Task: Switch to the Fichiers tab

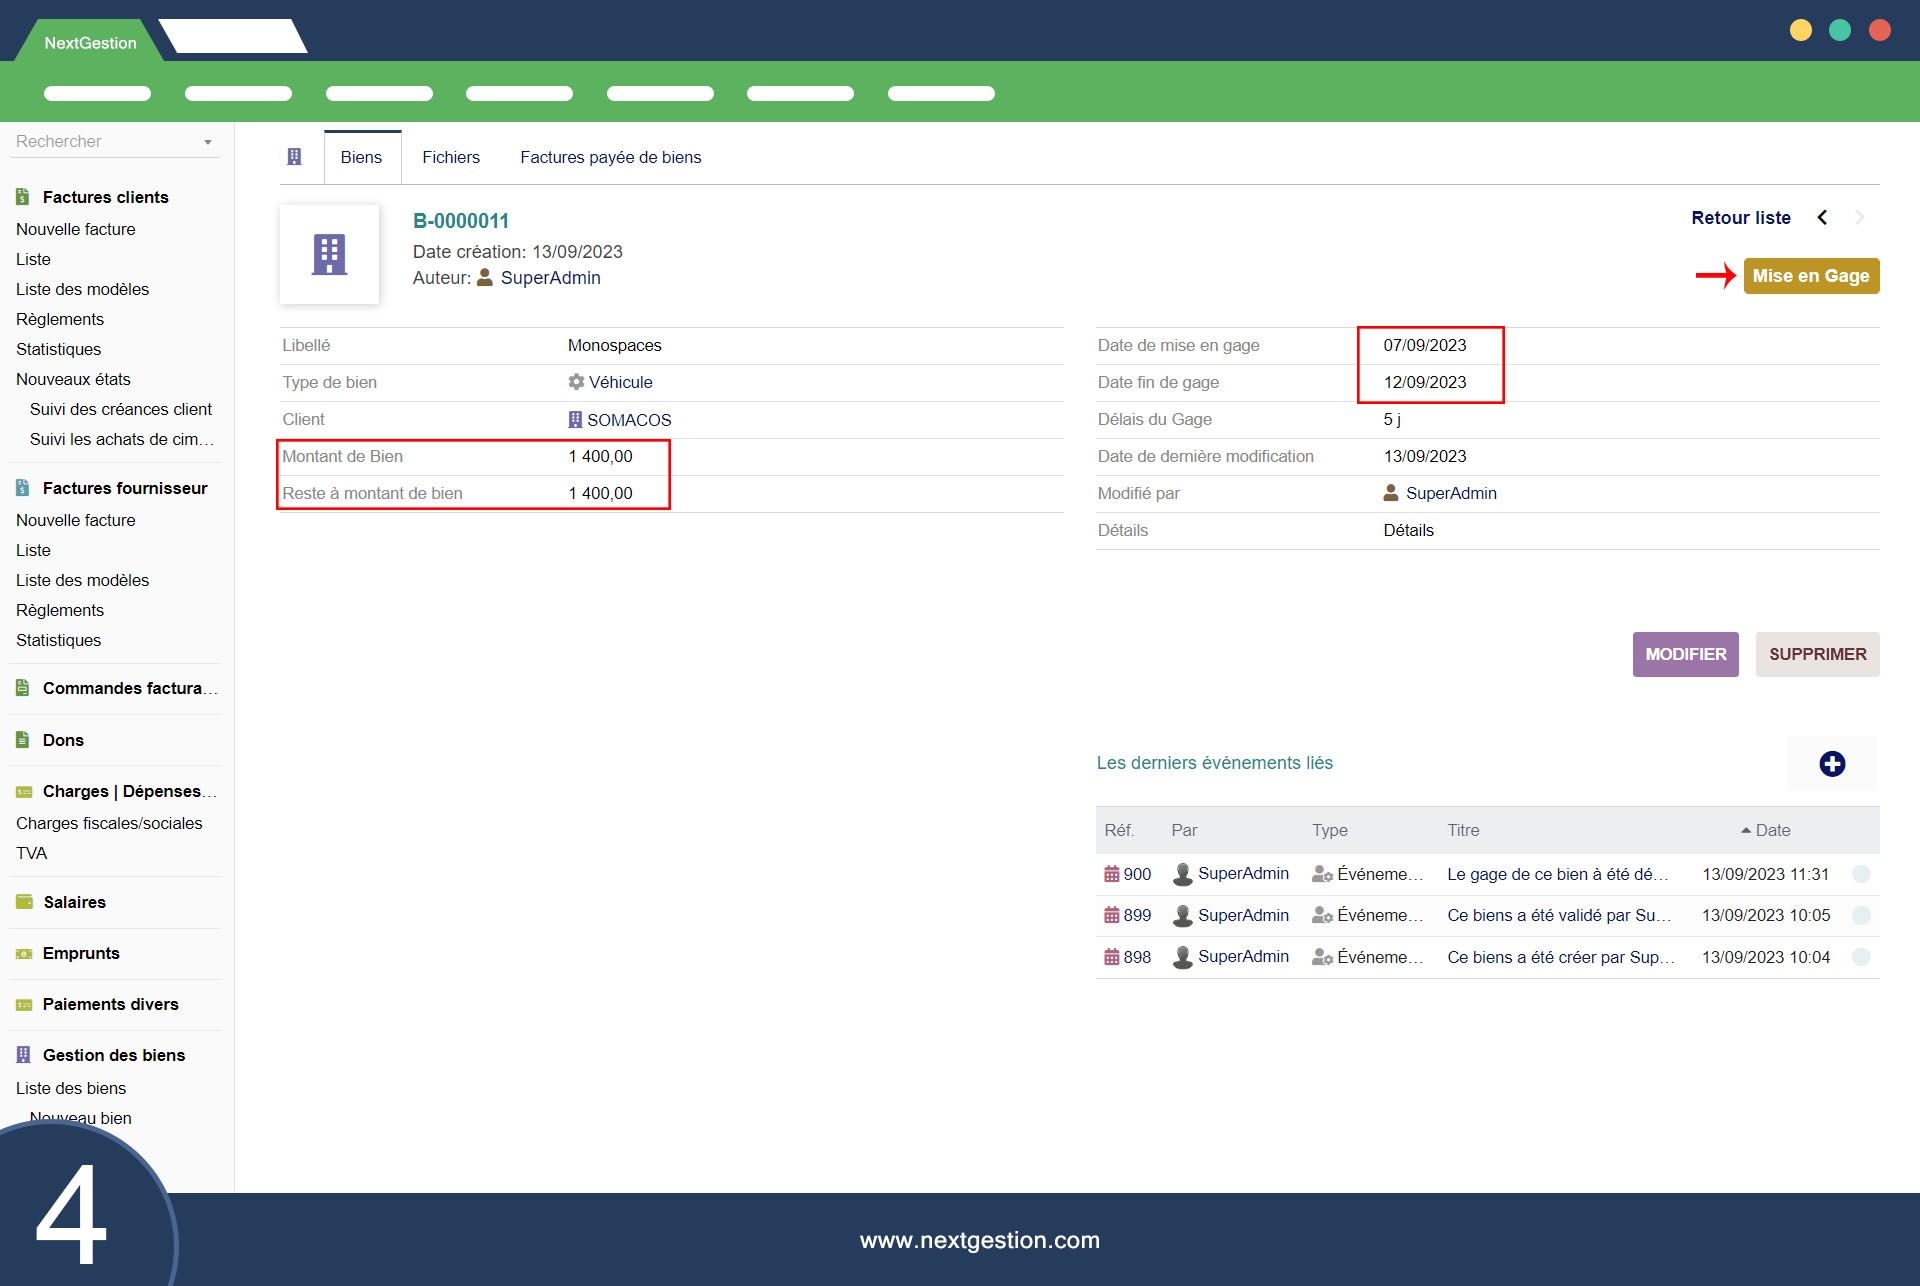Action: (450, 157)
